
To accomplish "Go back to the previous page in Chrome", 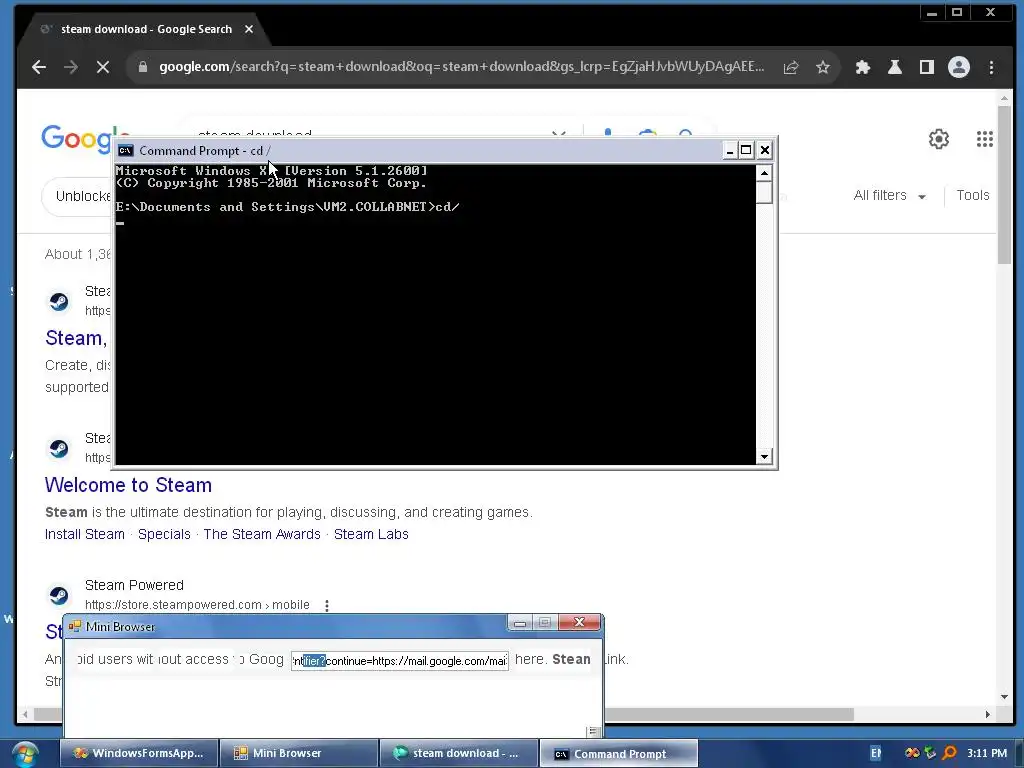I will [x=39, y=67].
